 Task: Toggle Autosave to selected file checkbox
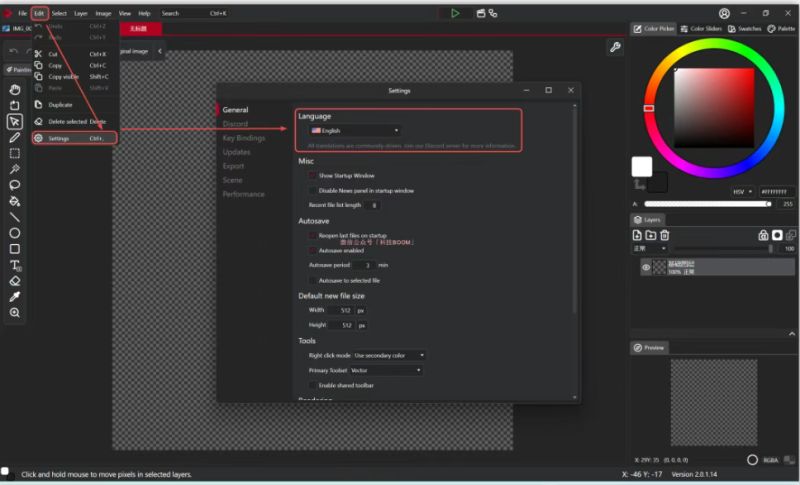click(312, 280)
